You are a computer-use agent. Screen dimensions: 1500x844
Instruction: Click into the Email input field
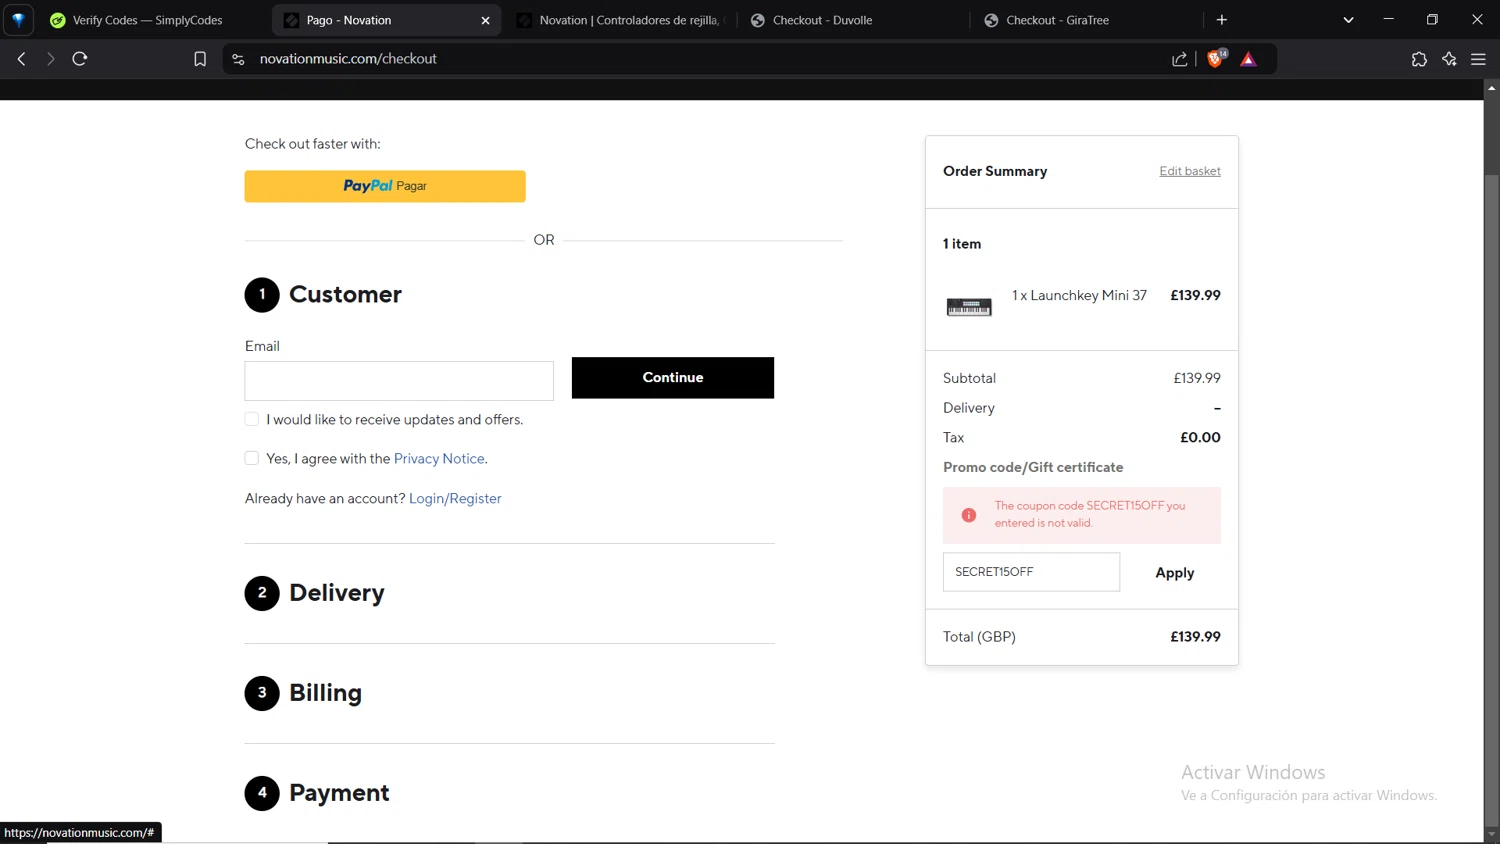[x=399, y=381]
